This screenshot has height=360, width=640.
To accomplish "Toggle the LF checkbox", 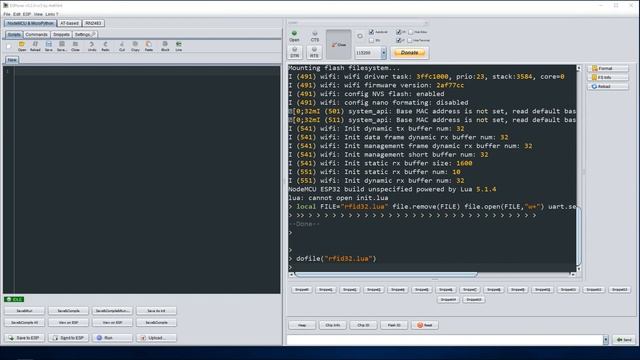I will [x=398, y=40].
